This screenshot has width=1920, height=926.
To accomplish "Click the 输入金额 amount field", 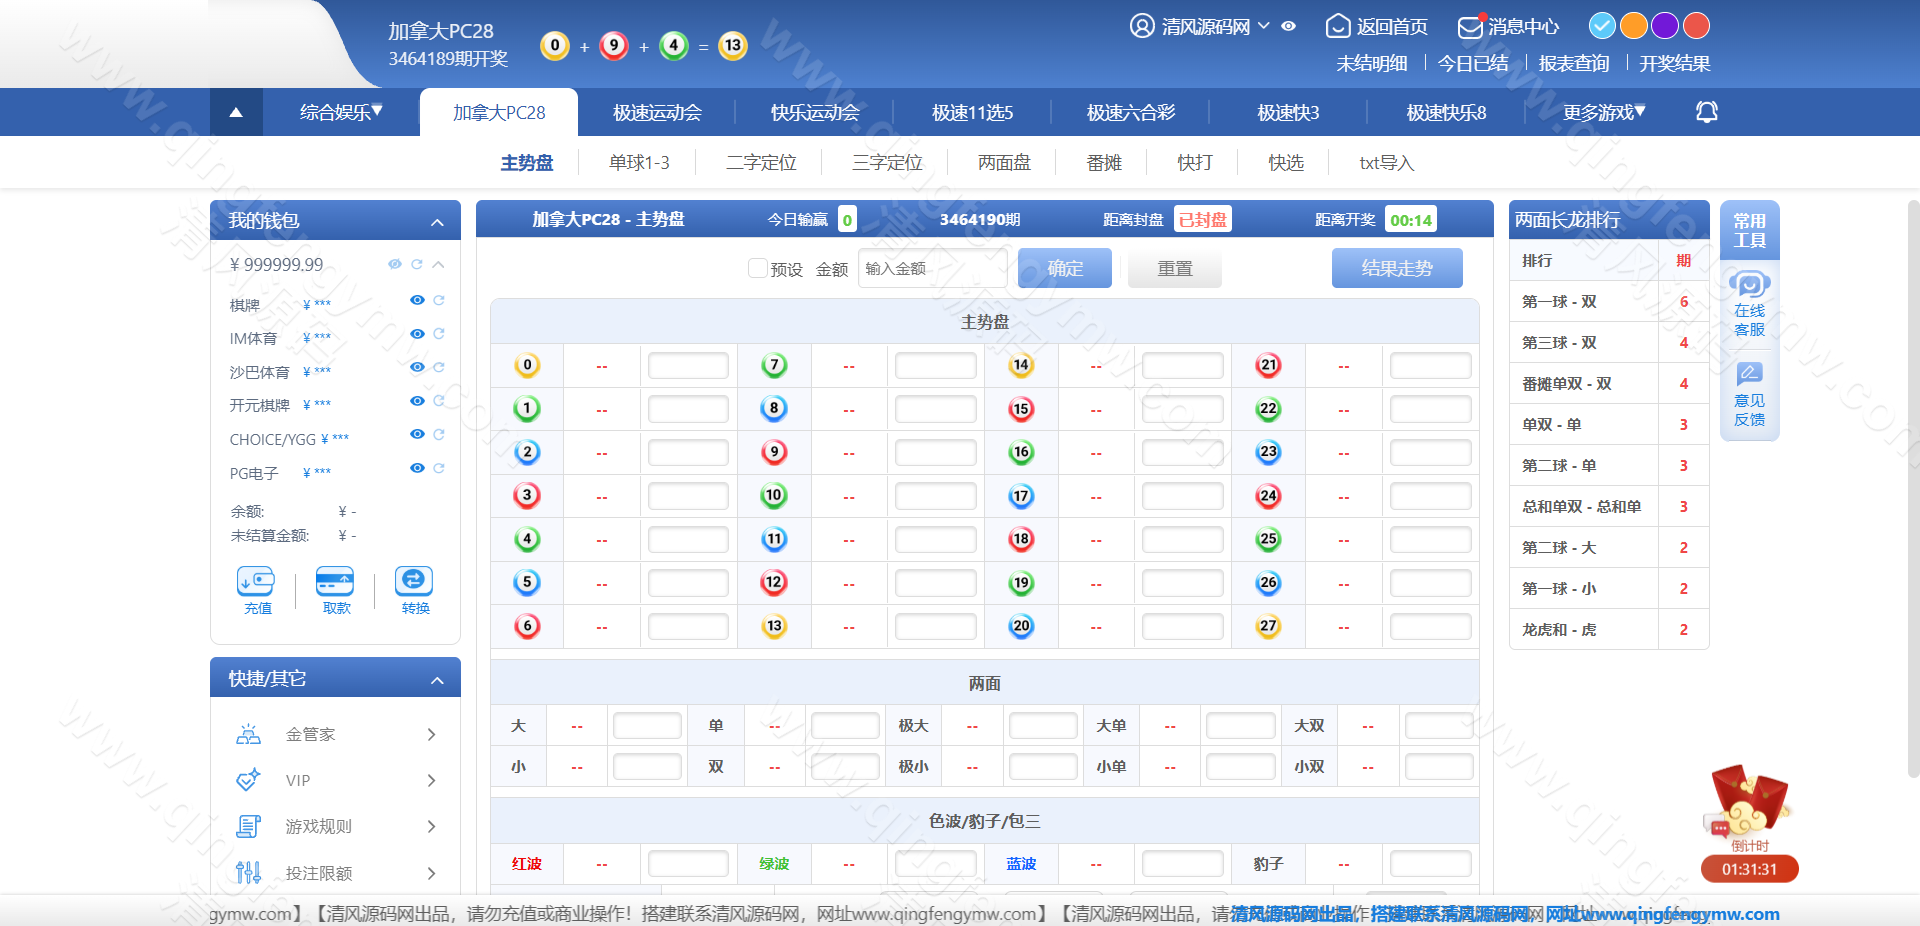I will coord(932,268).
